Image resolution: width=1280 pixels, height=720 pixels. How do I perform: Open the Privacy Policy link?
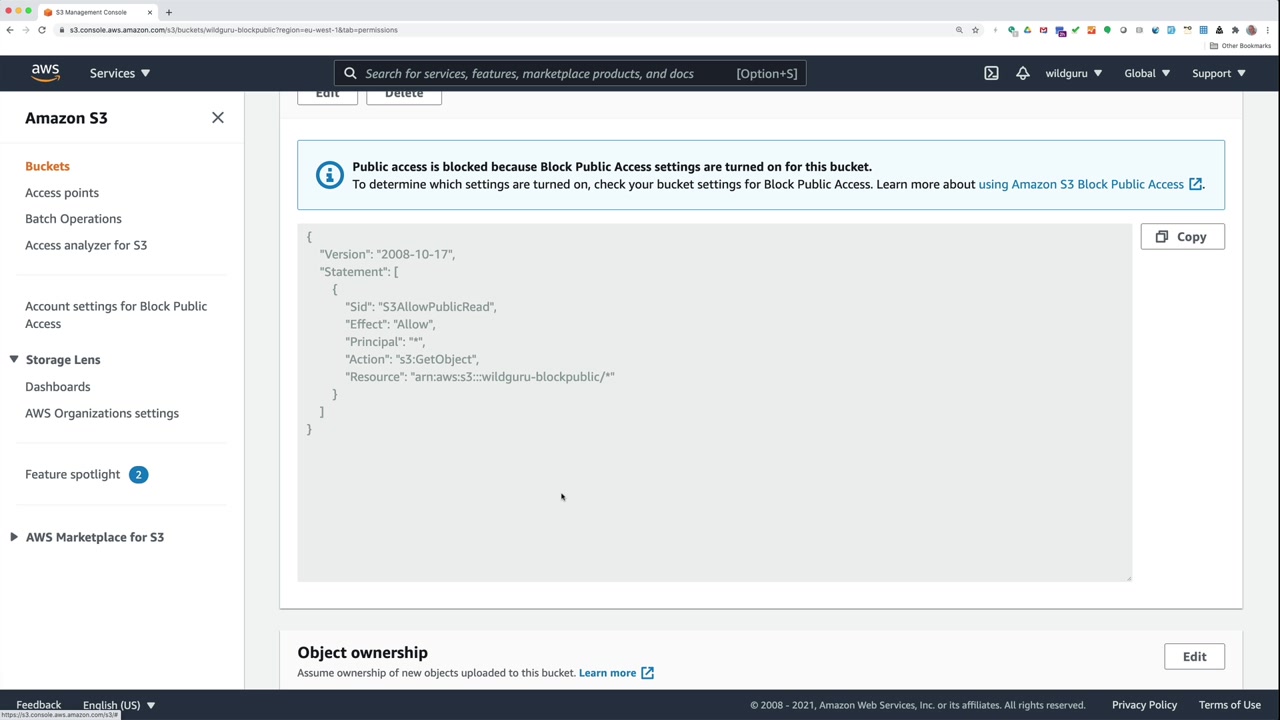tap(1144, 705)
